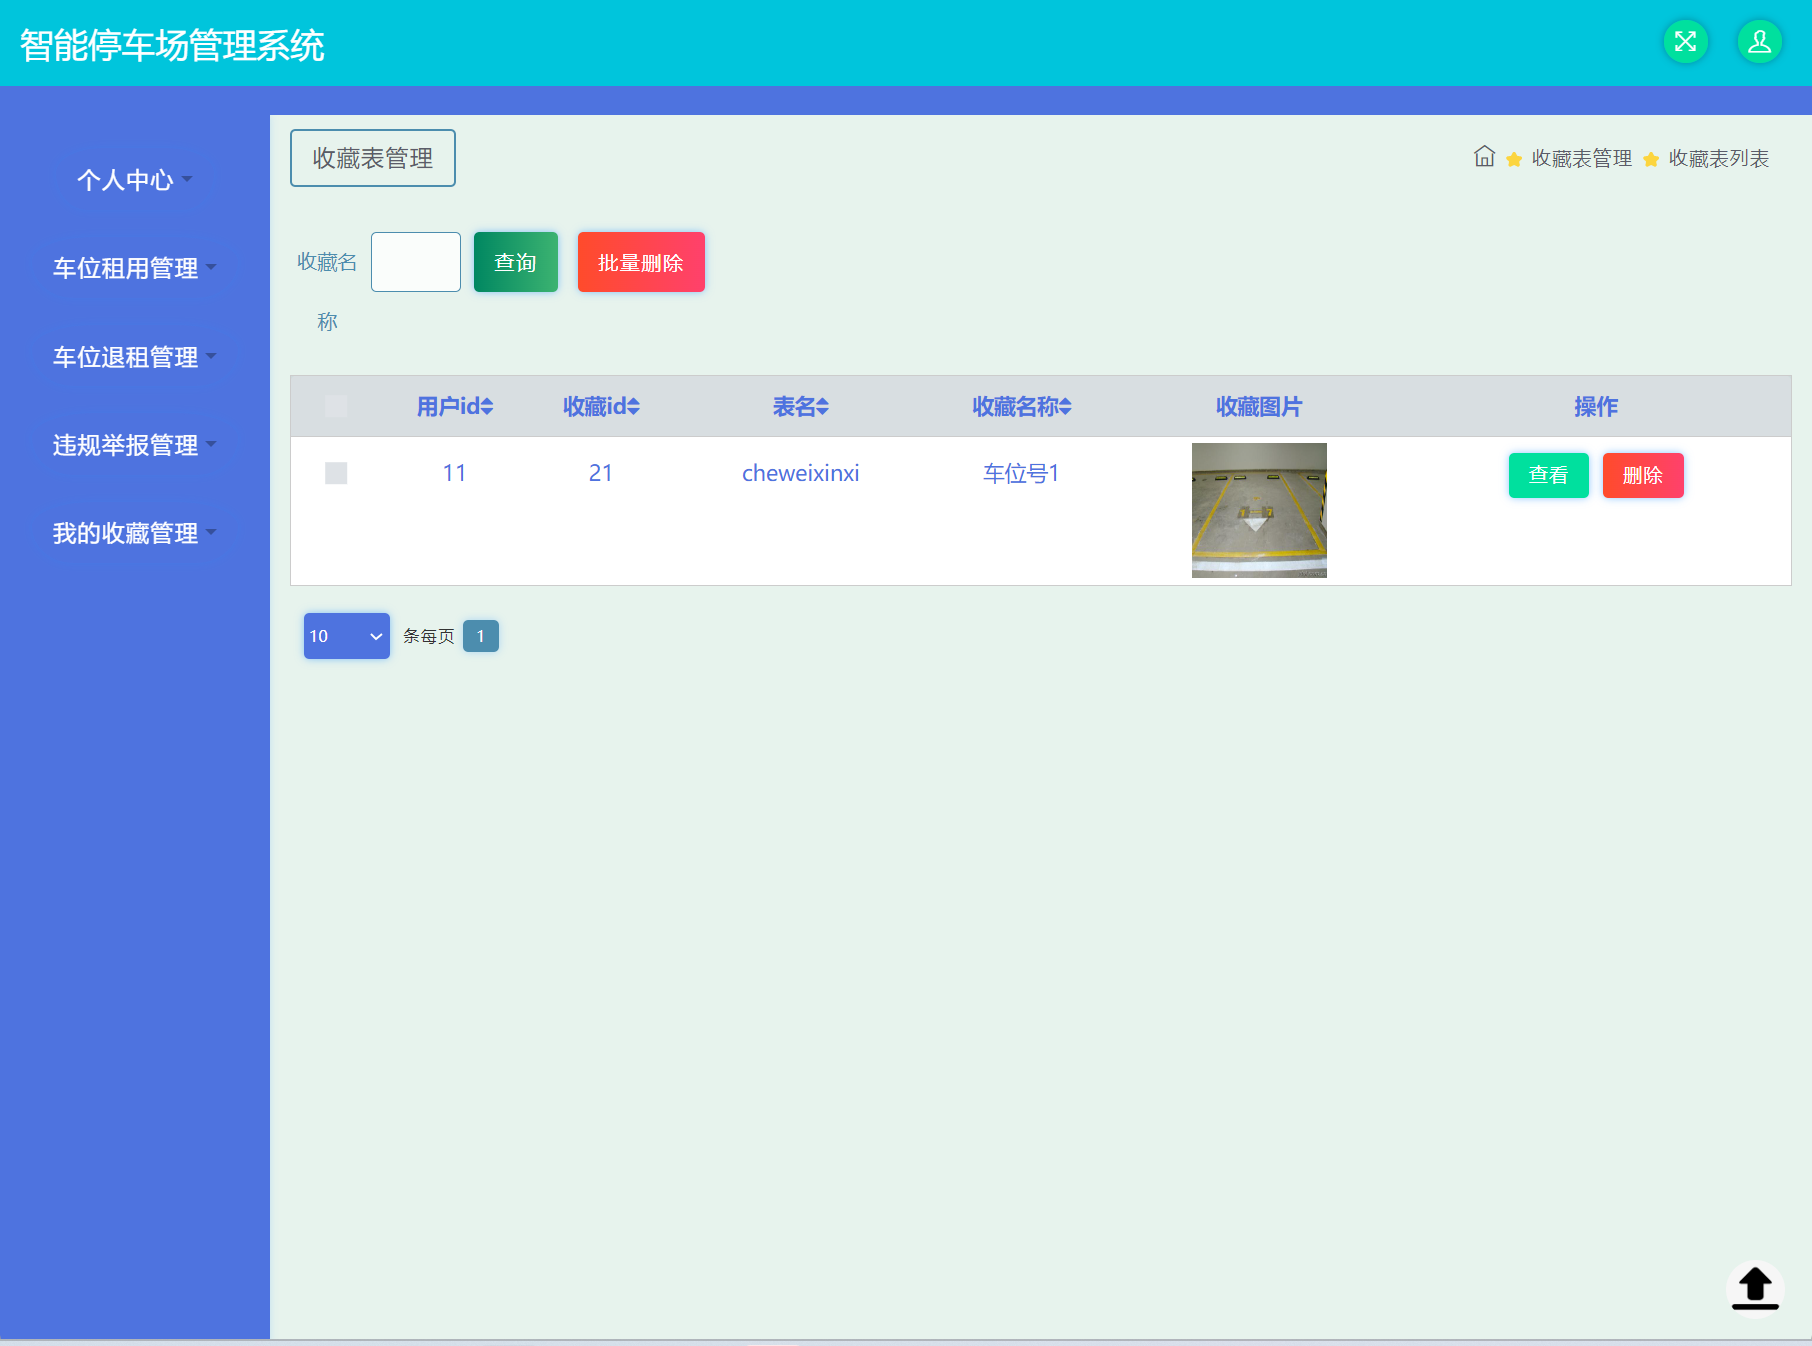1812x1346 pixels.
Task: Click table cell 车位号1
Action: [x=1021, y=473]
